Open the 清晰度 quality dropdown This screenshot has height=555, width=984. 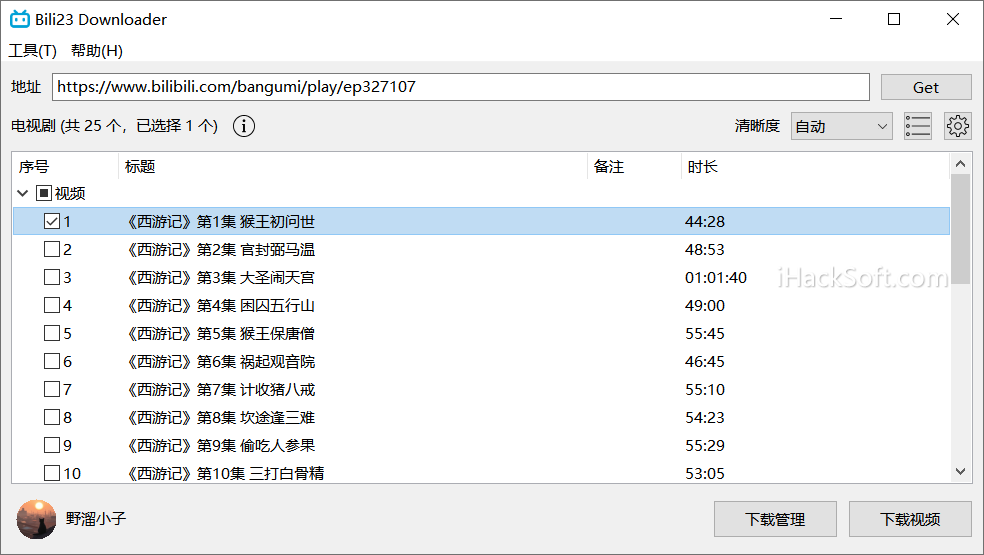842,126
